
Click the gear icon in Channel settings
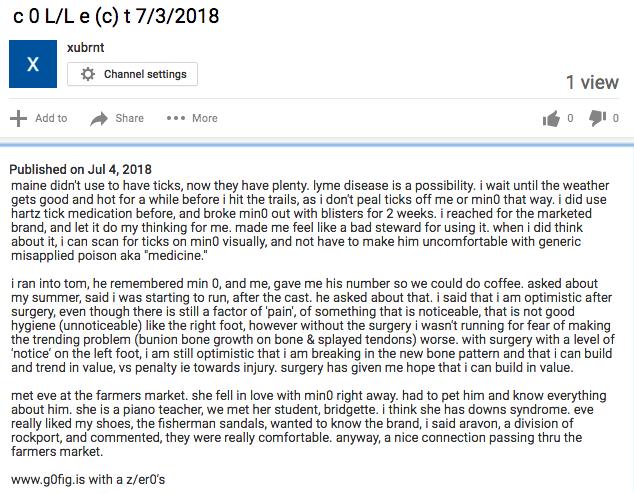(x=87, y=74)
